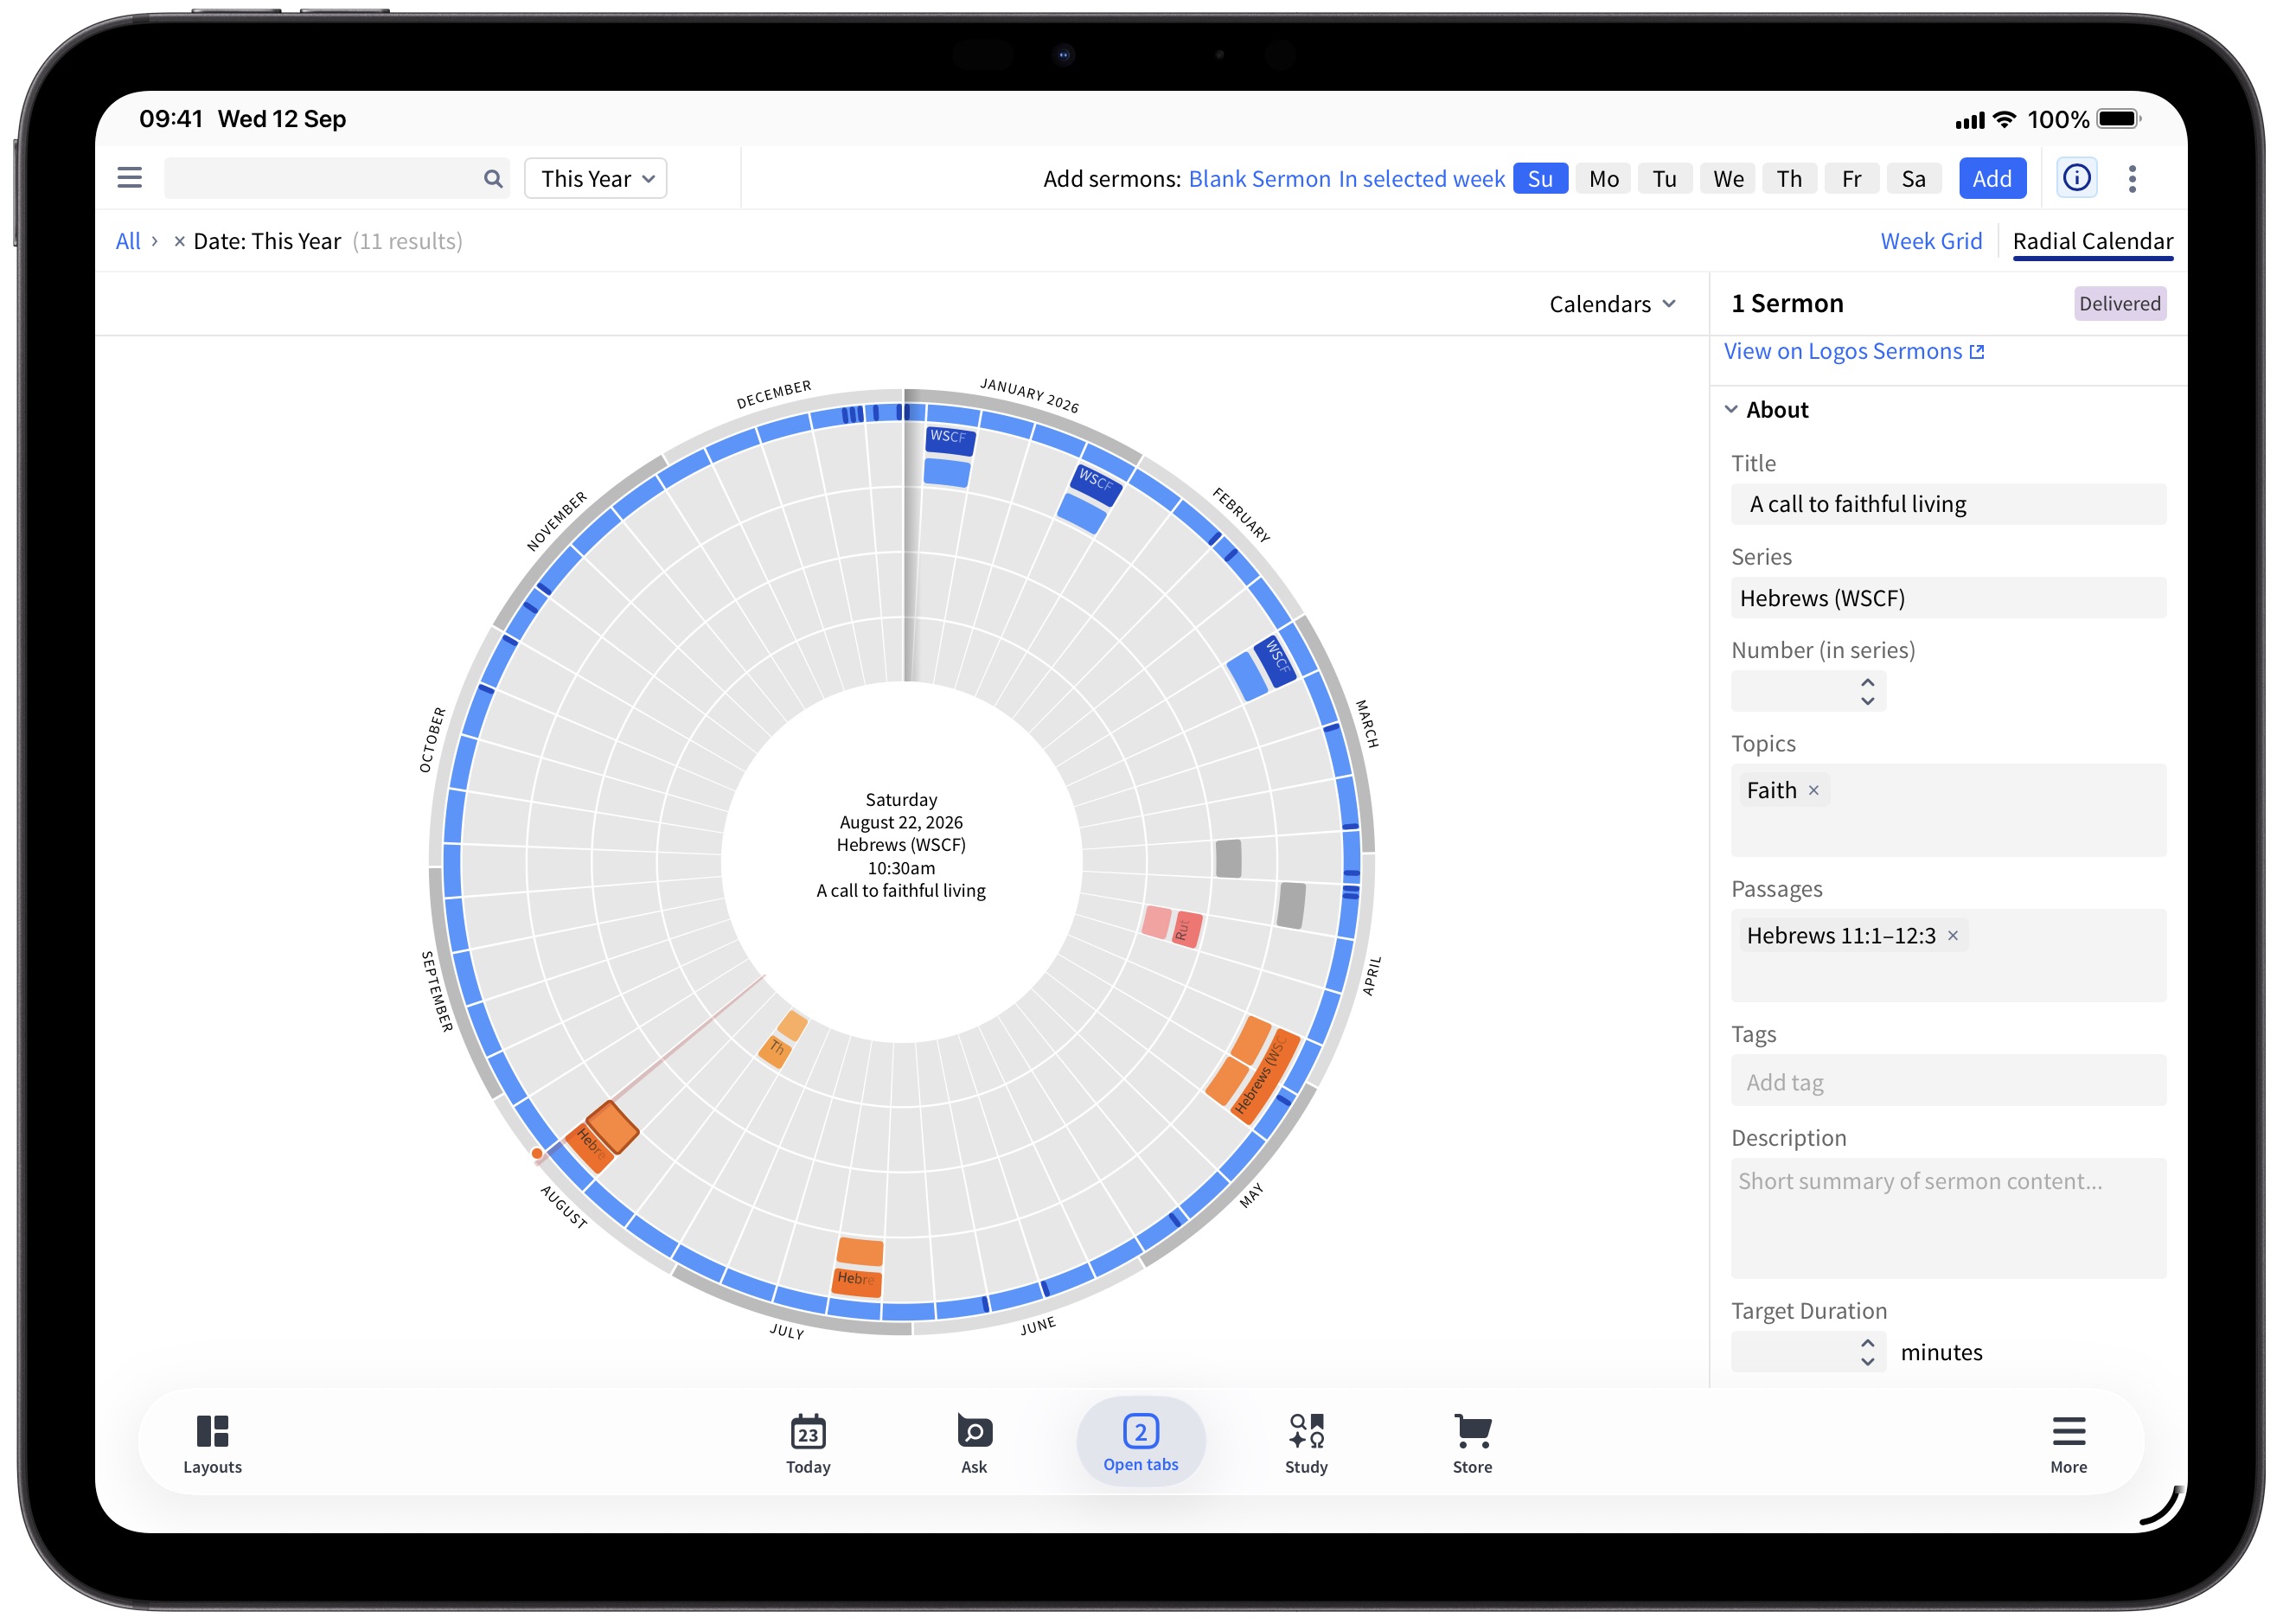Select the gray block near April
Viewport: 2283px width, 1624px height.
tap(1291, 905)
